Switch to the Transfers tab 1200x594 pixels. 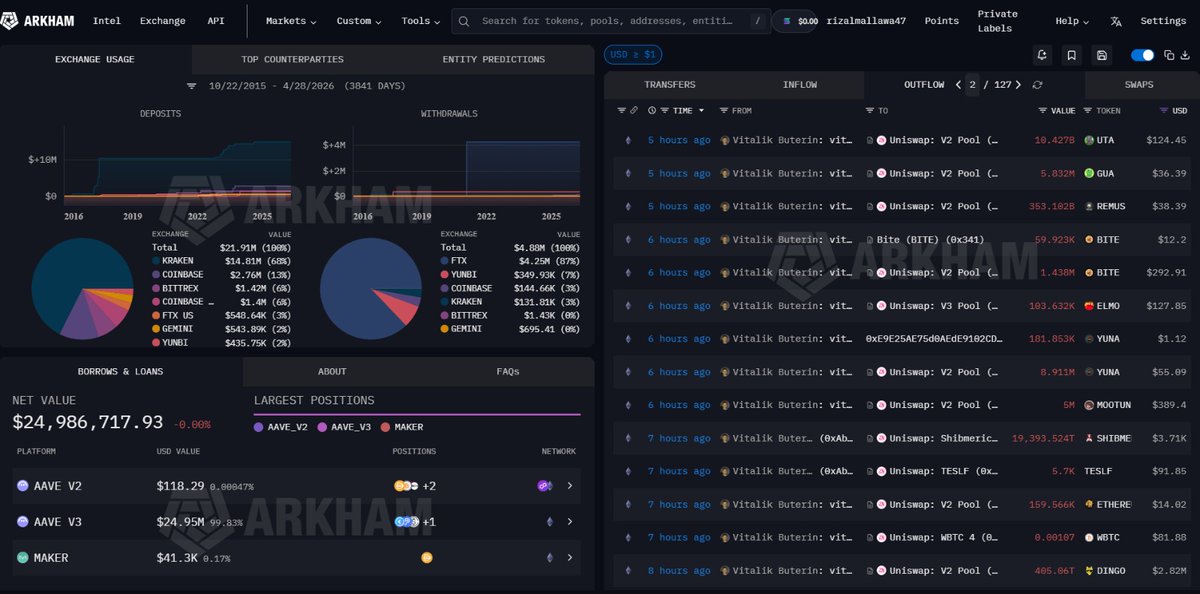click(x=670, y=85)
